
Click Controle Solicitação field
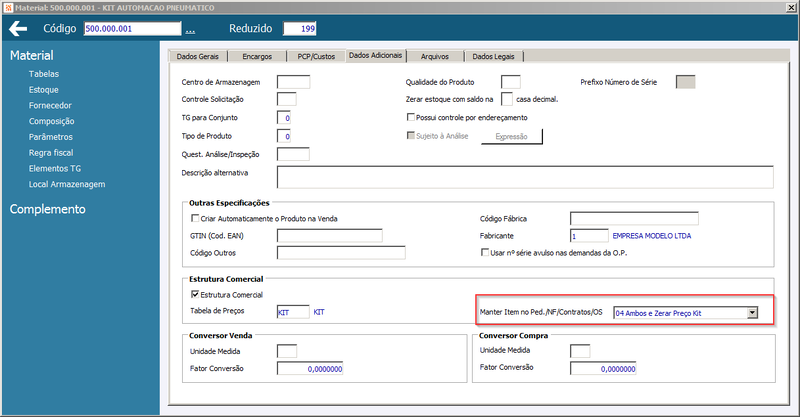point(287,99)
